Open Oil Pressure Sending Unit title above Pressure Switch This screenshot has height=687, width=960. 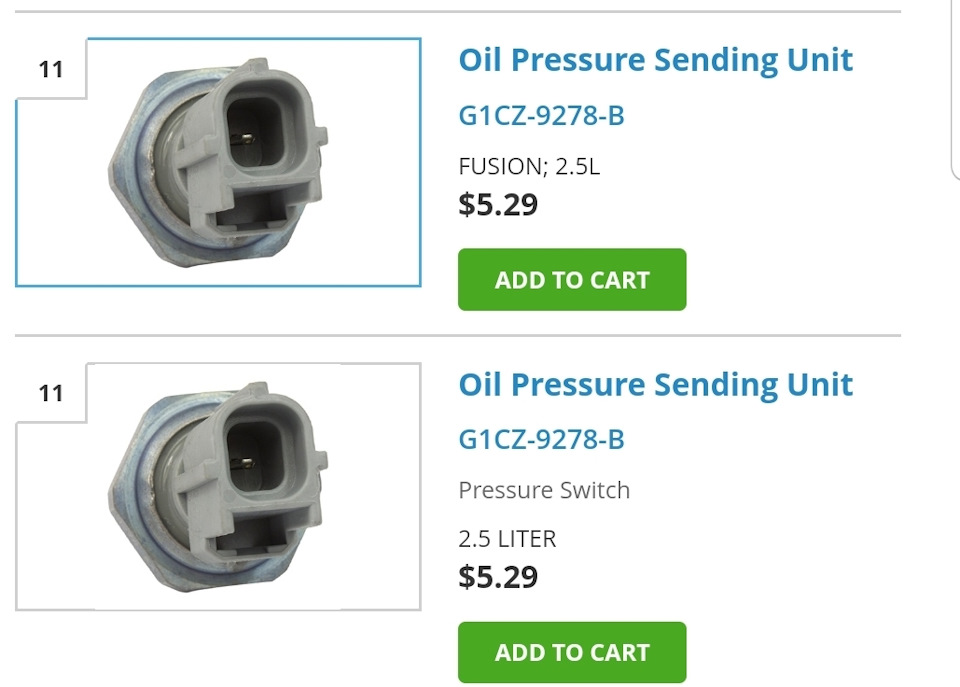click(x=655, y=385)
